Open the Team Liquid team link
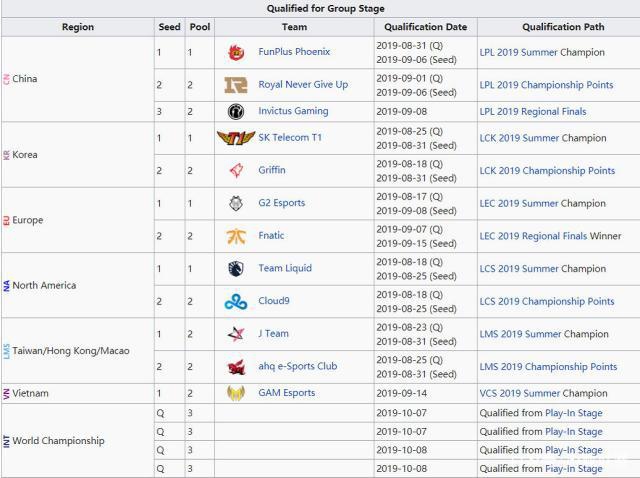The image size is (640, 478). [x=285, y=268]
